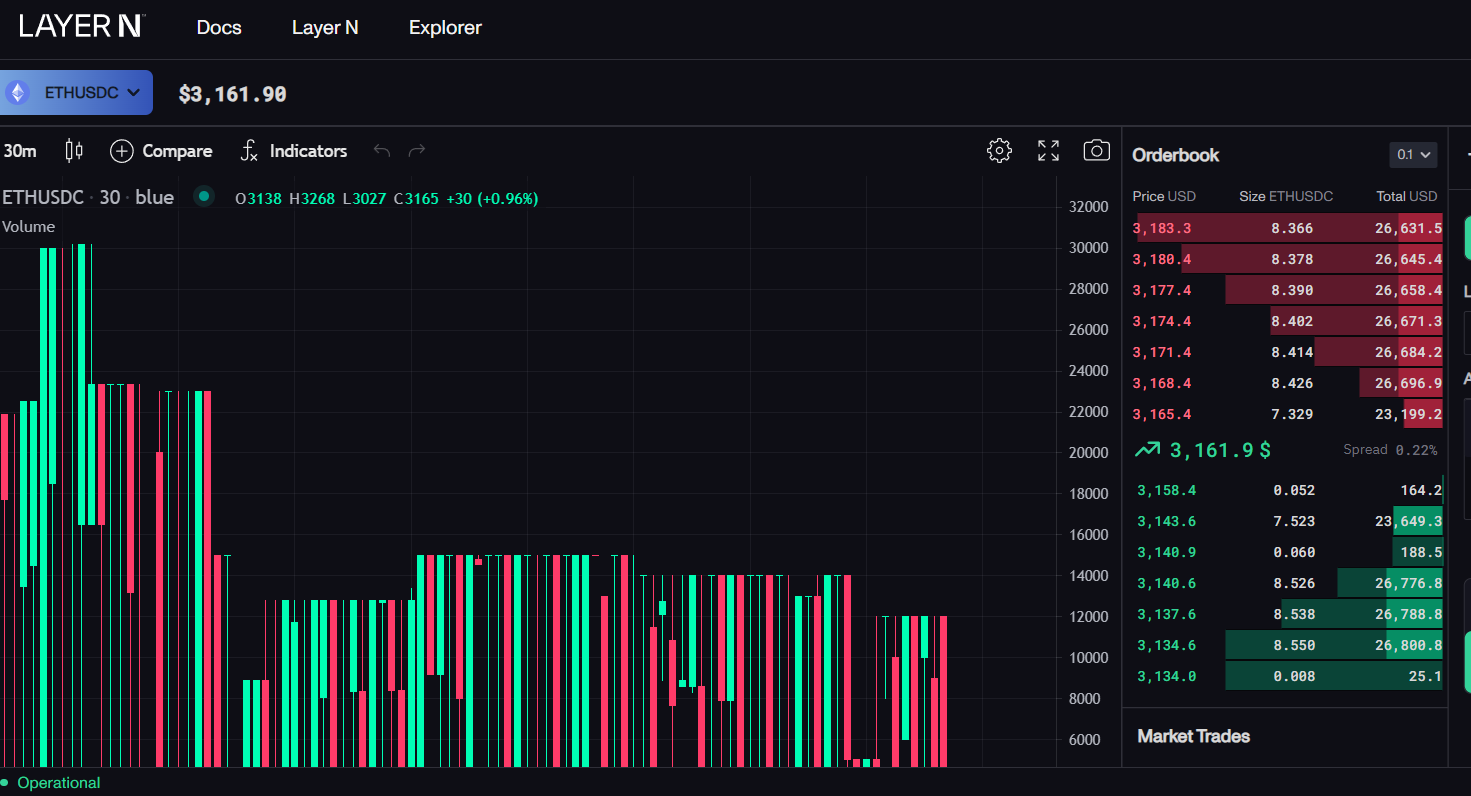Take a chart snapshot with camera icon
1471x796 pixels.
(x=1097, y=151)
